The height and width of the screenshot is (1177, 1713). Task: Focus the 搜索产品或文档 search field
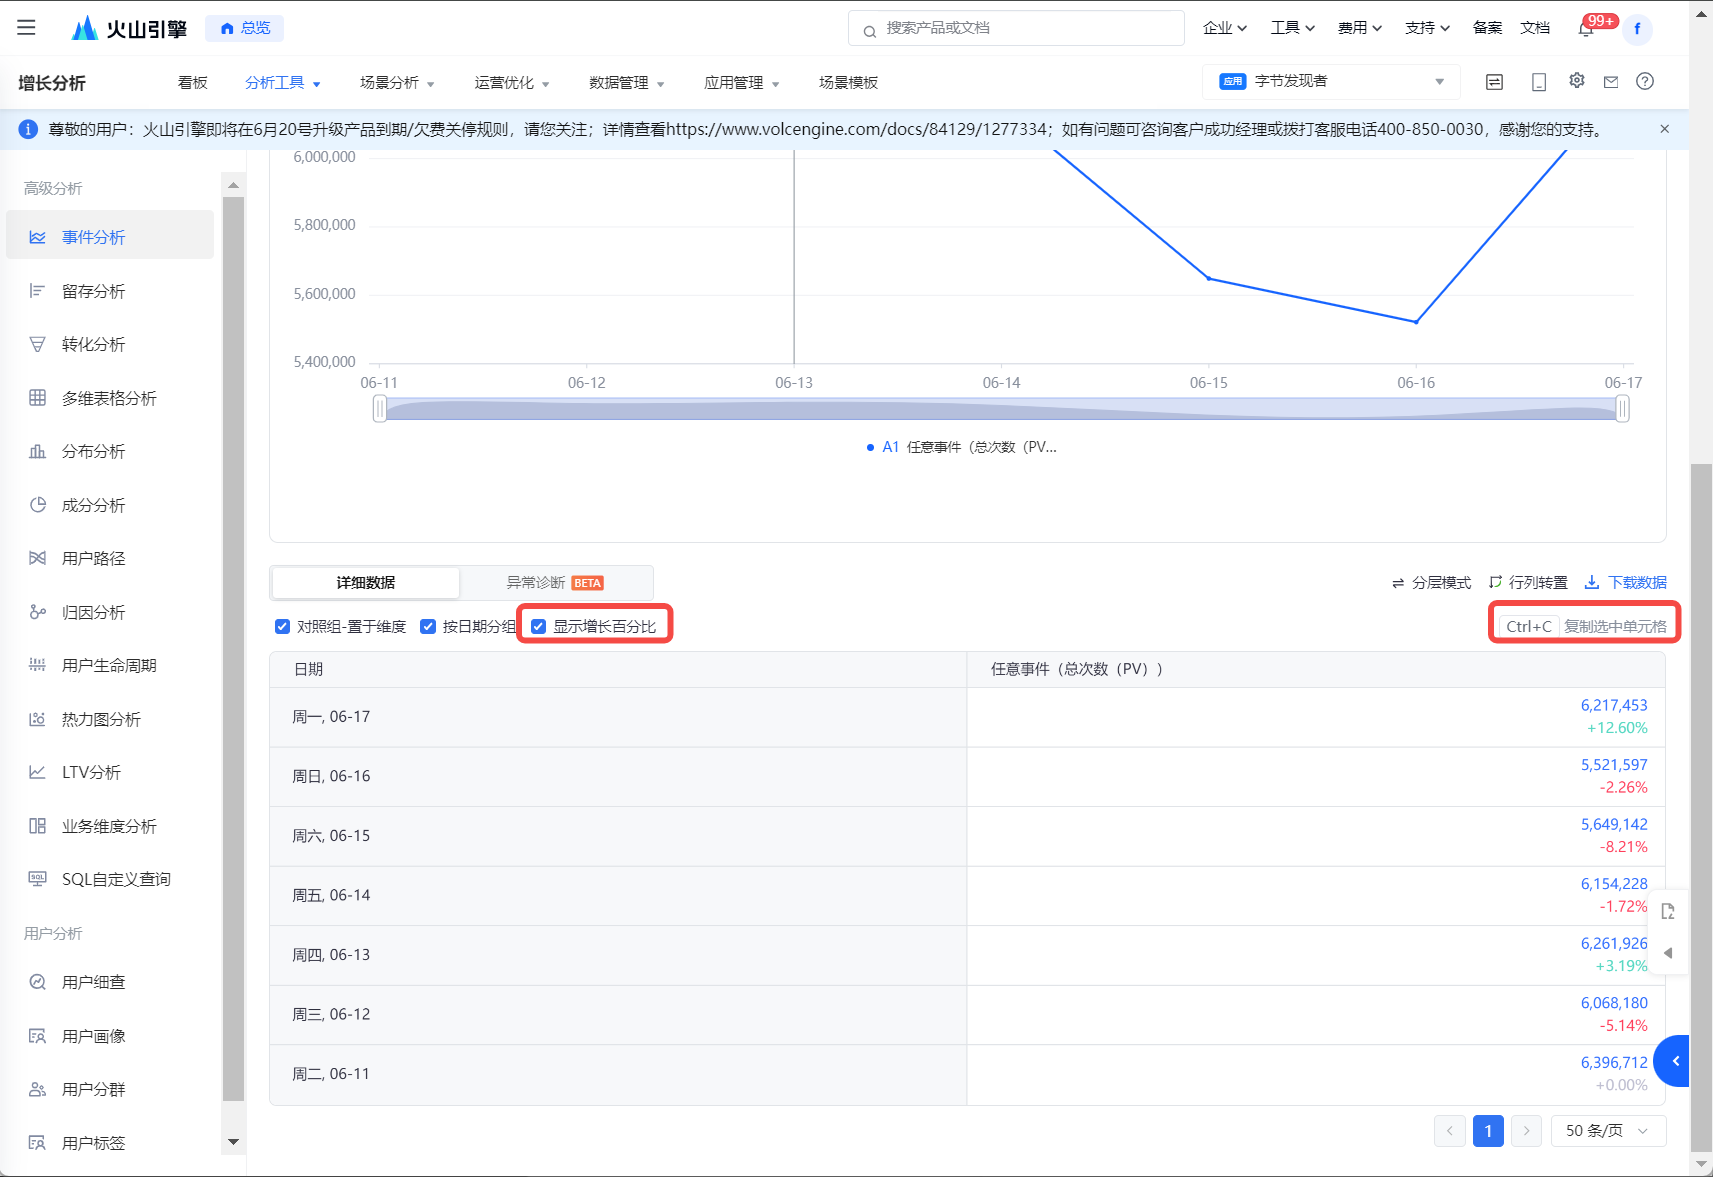pos(1016,28)
